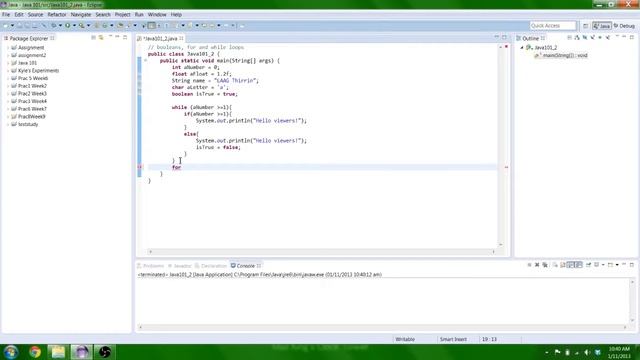The width and height of the screenshot is (640, 360).
Task: Maximize the editor area
Action: coord(504,37)
